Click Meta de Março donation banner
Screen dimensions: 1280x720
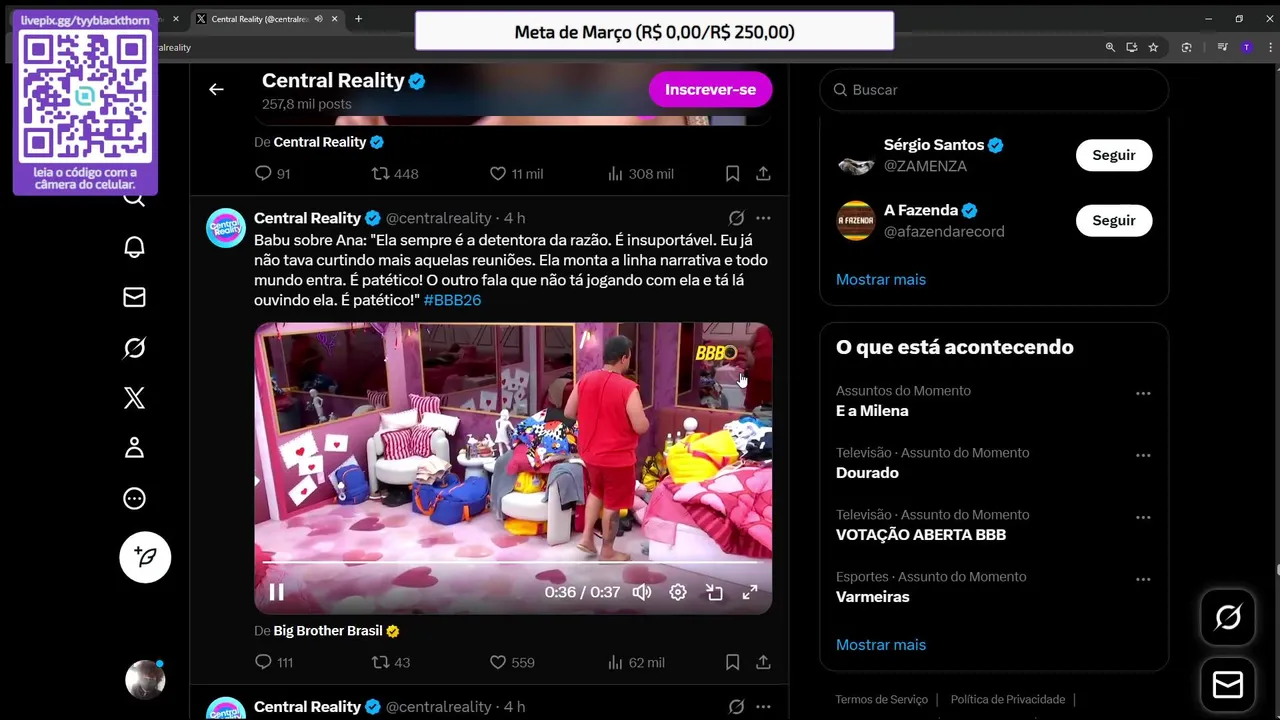[x=654, y=32]
